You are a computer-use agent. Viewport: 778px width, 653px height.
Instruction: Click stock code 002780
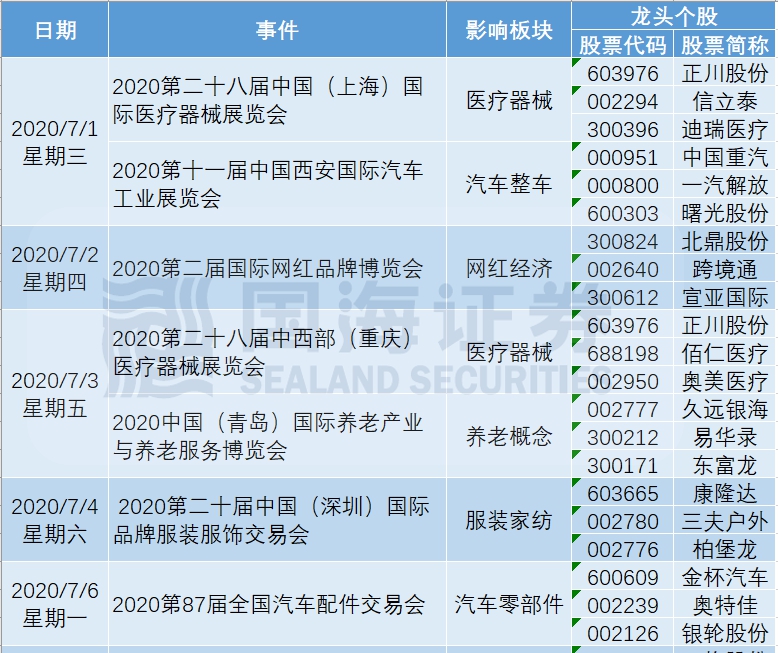coord(623,522)
